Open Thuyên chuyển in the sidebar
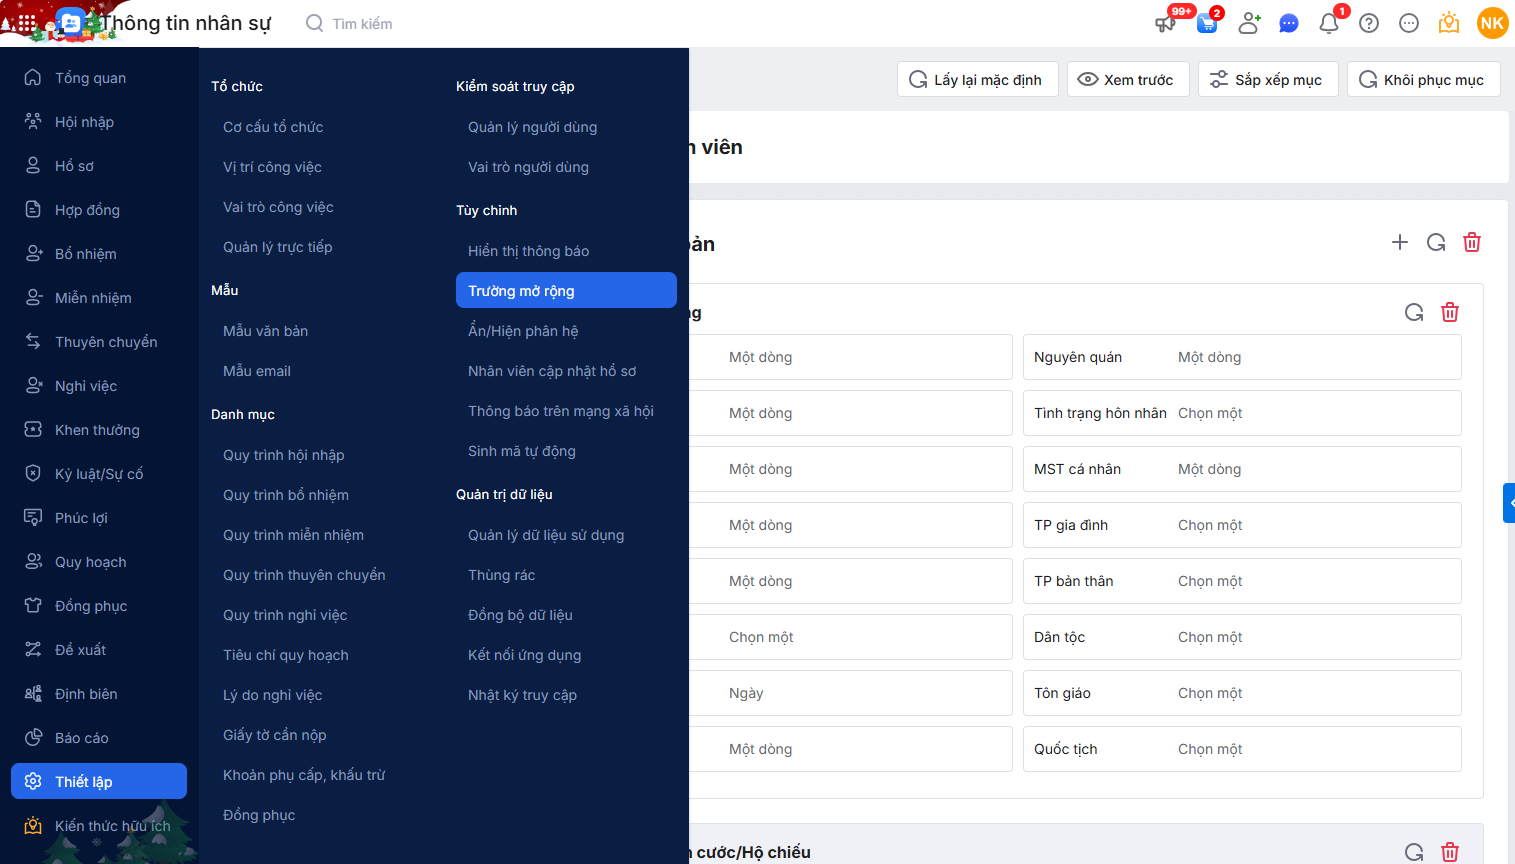Viewport: 1515px width, 864px height. pos(99,342)
